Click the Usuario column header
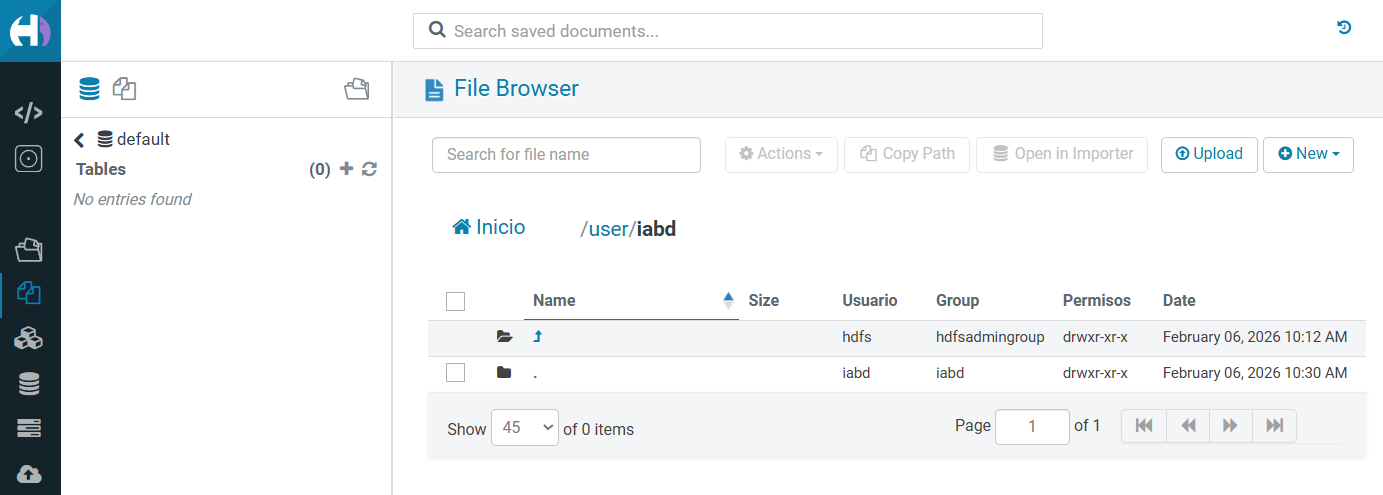This screenshot has width=1383, height=495. point(870,300)
